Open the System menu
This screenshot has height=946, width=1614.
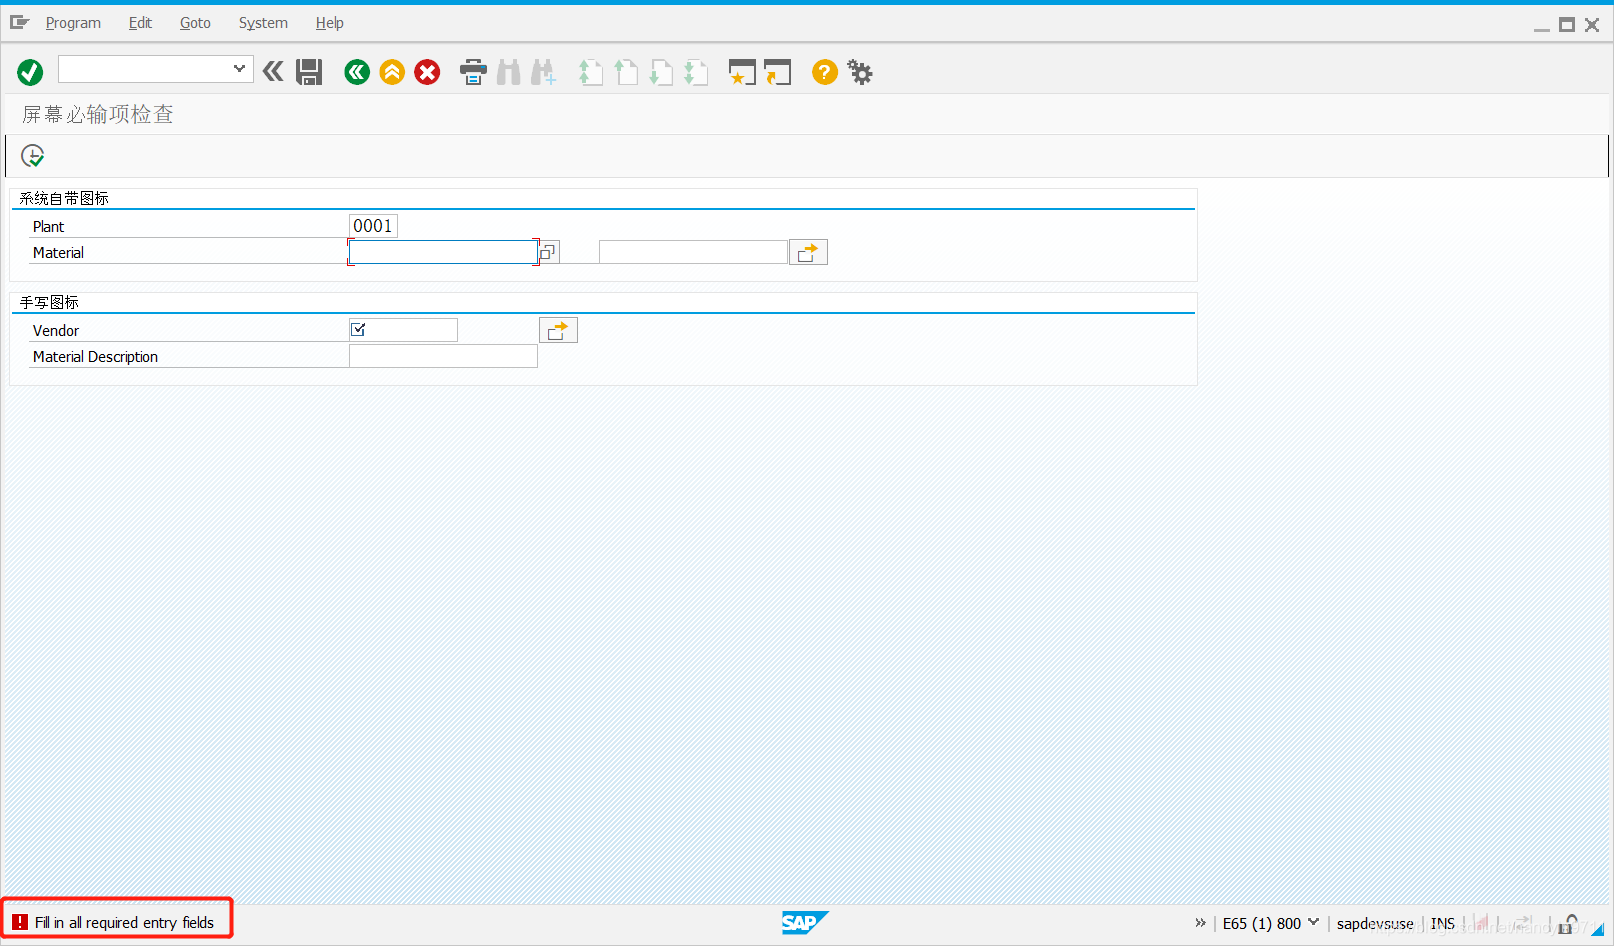click(x=263, y=22)
